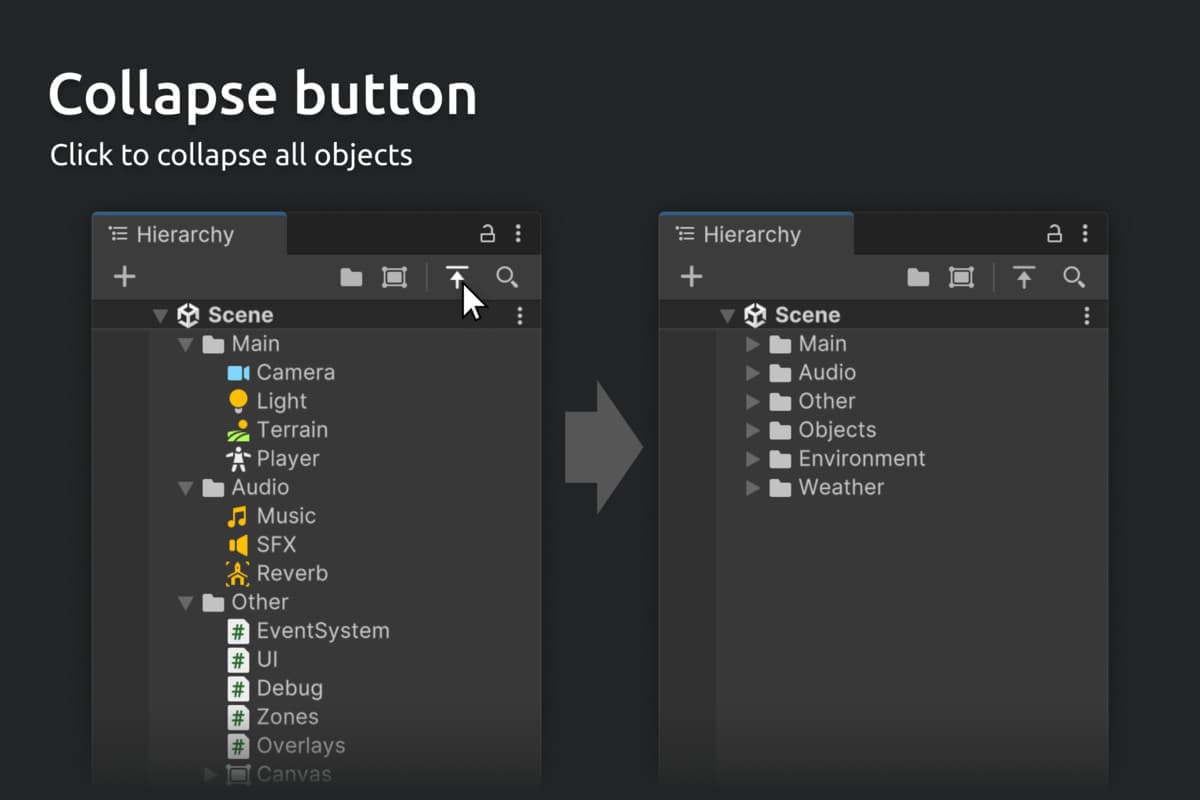Collapse the Audio folder in left panel
The width and height of the screenshot is (1200, 800).
[185, 488]
